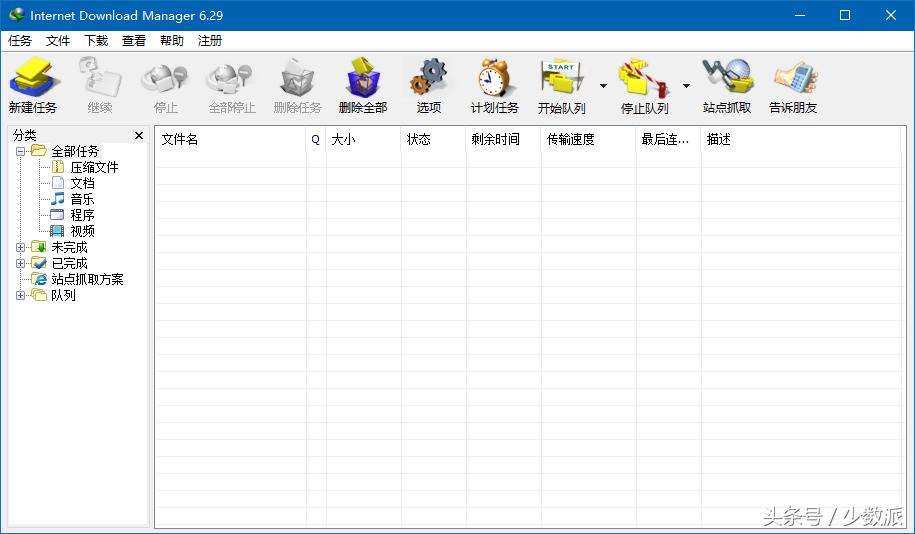Viewport: 915px width, 534px height.
Task: Expand the 队列 tree node
Action: point(21,295)
